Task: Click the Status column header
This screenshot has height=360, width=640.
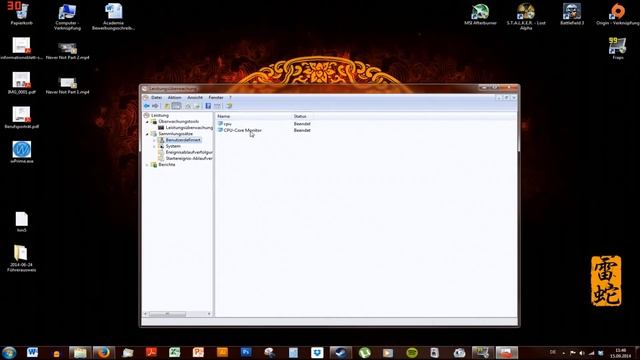Action: point(300,116)
